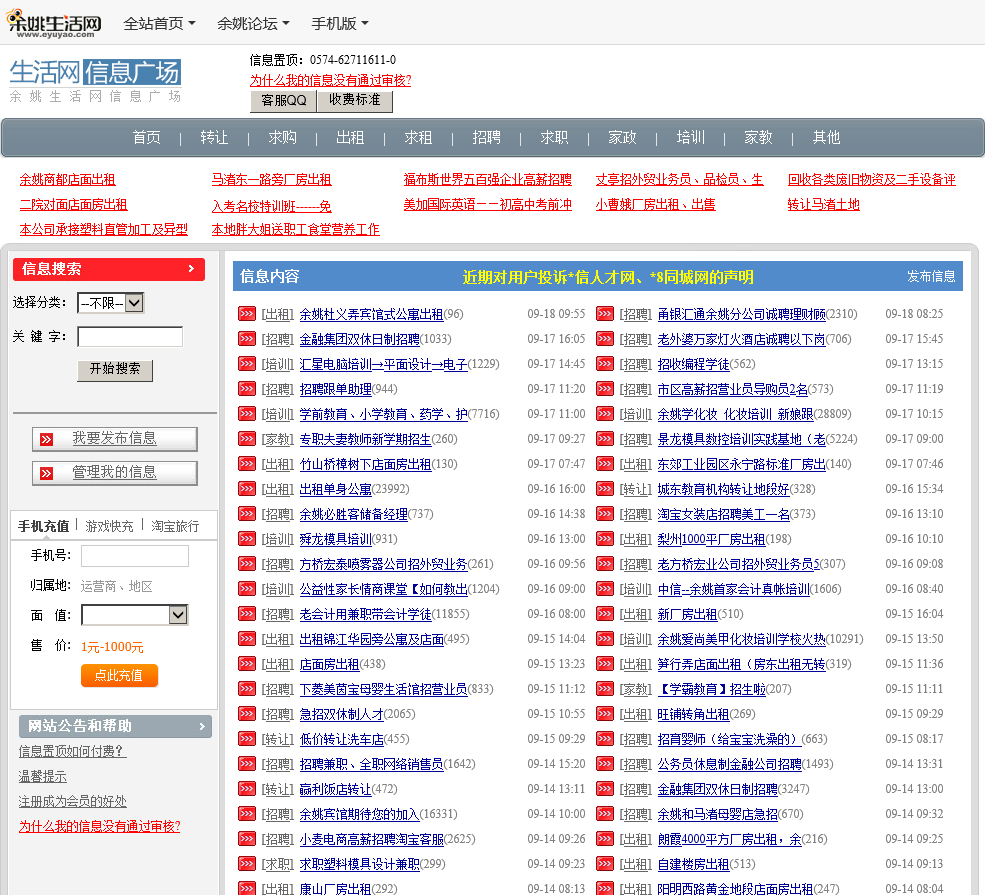Open listing 竹山桥樟树下店面房出租
The width and height of the screenshot is (985, 895).
(365, 464)
